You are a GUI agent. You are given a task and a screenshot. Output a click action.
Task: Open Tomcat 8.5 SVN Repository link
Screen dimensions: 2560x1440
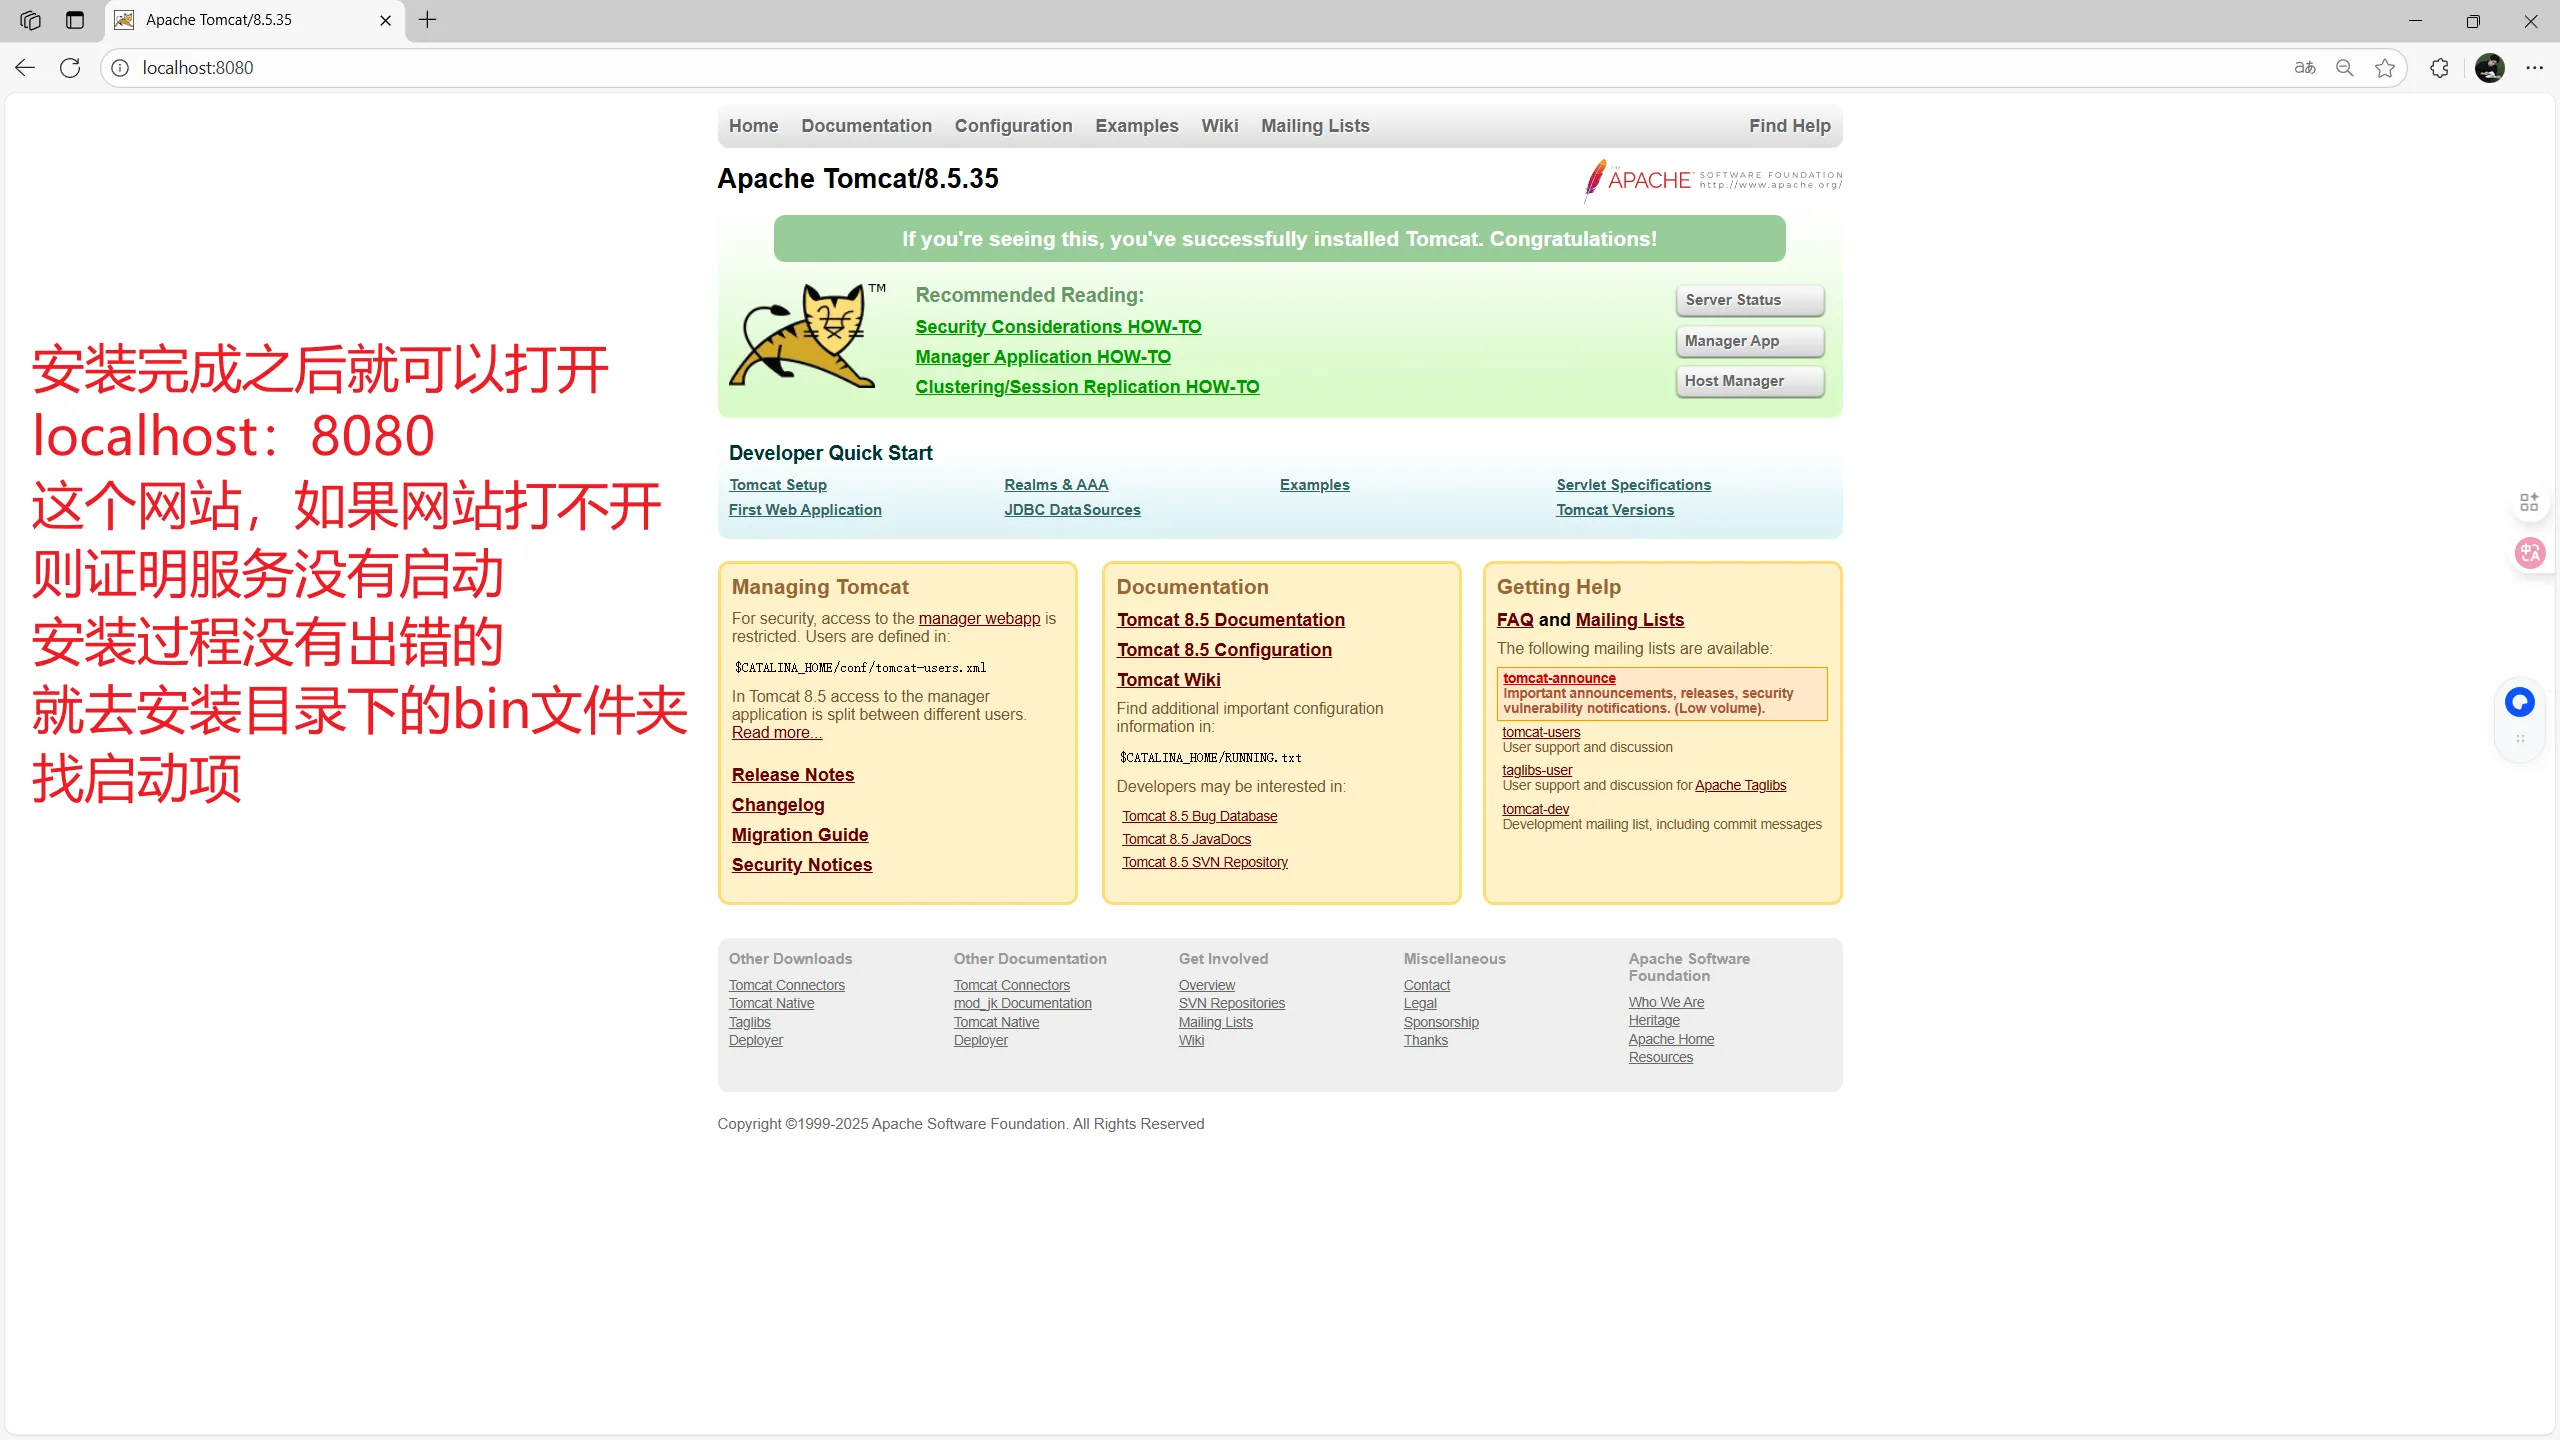[x=1205, y=862]
